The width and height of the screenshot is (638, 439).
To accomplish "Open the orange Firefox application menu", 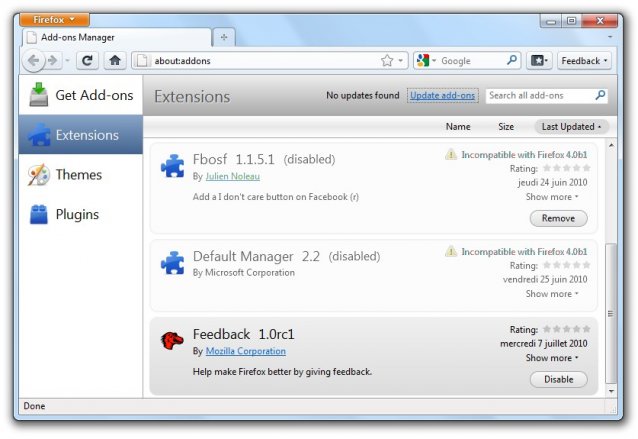I will point(54,19).
